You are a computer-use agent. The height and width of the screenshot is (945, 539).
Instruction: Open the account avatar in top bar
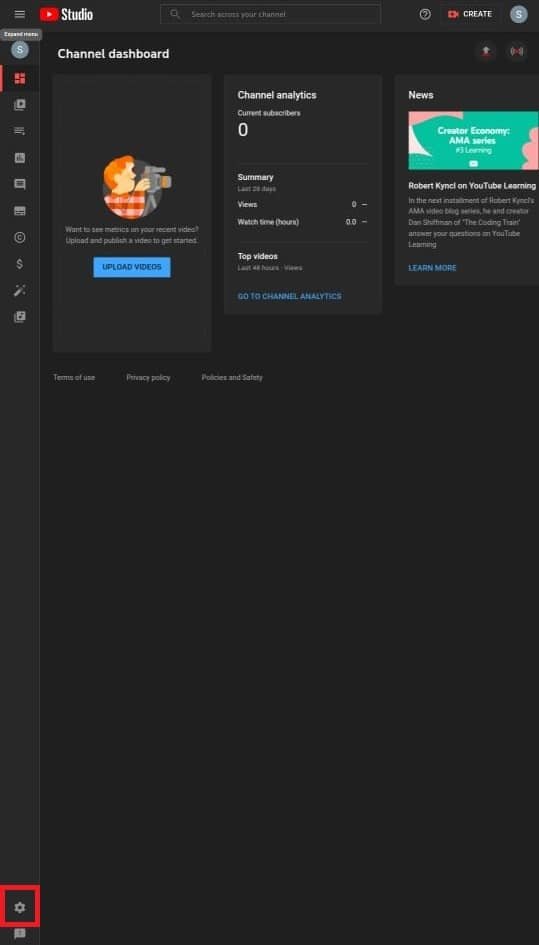[519, 14]
